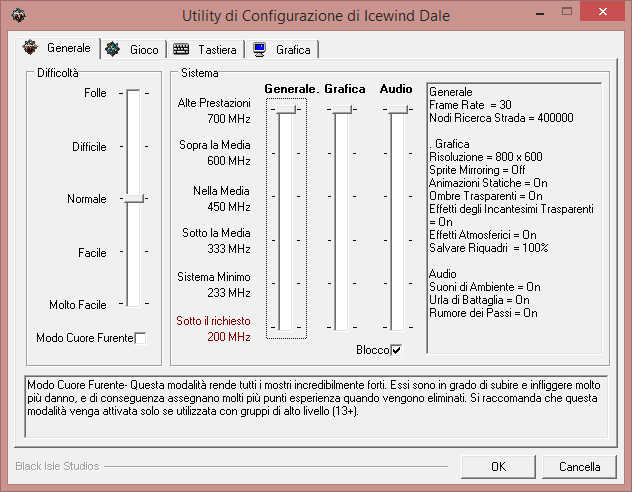The height and width of the screenshot is (492, 632).
Task: Click the Sprite Mirroring = Off line
Action: tap(477, 170)
